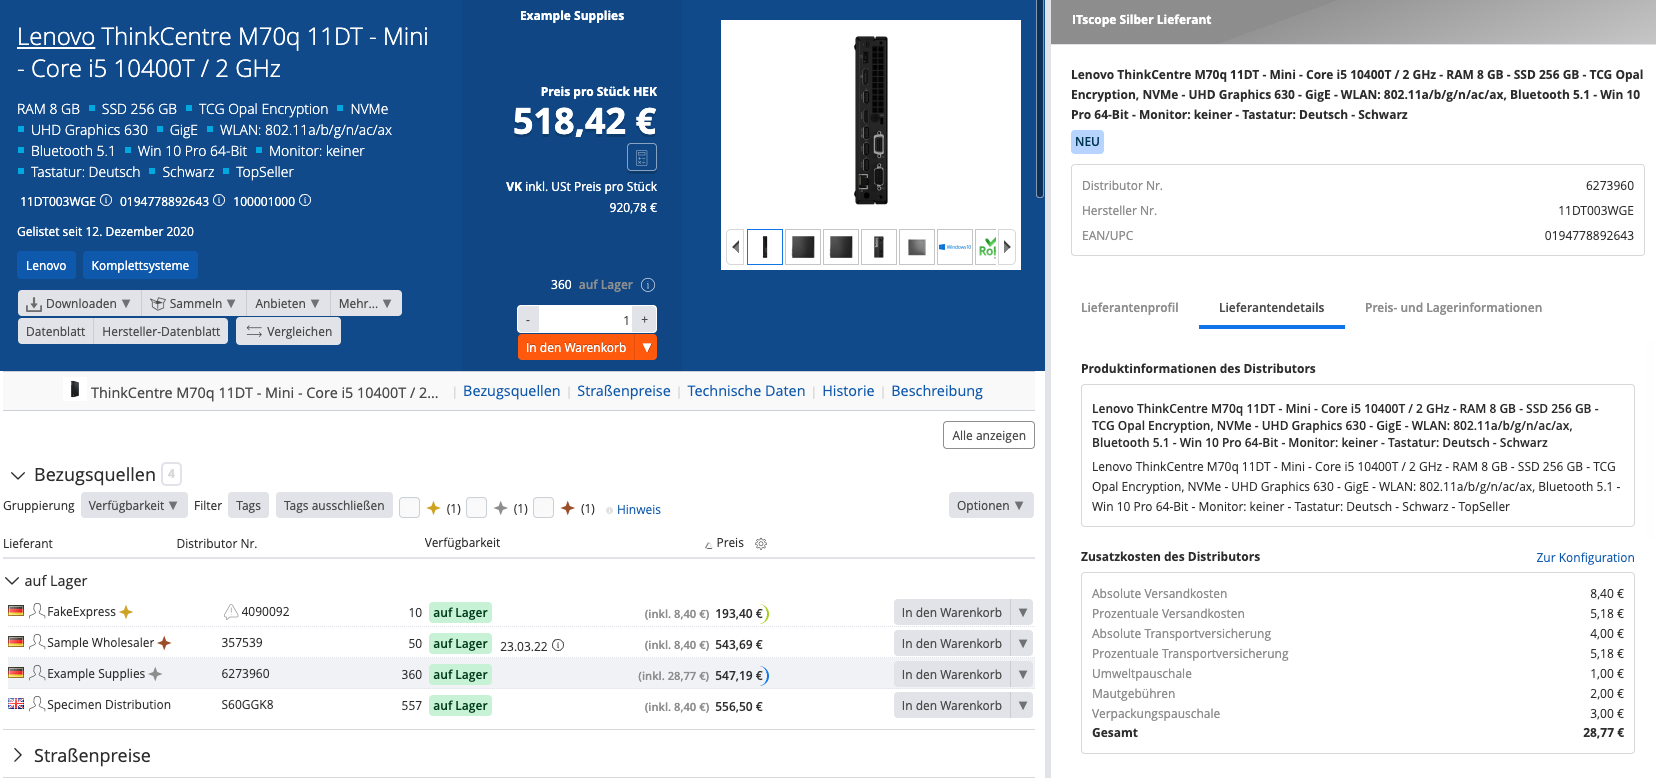Switch to the Lieferantenprofil tab
1656x778 pixels.
tap(1129, 308)
